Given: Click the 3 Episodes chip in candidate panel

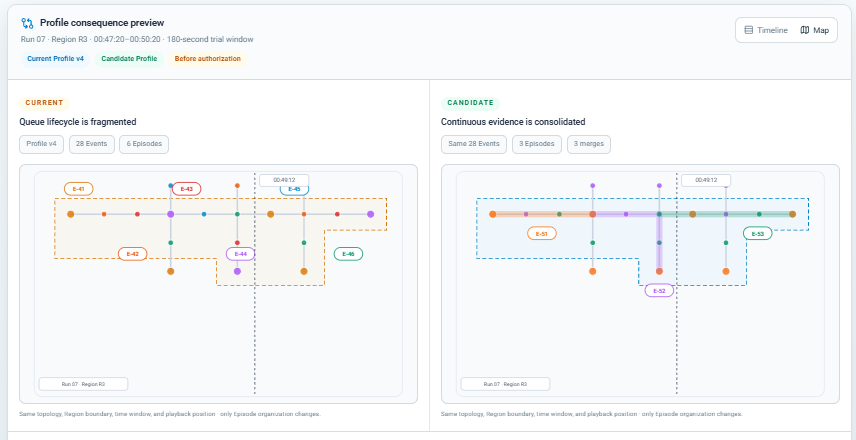Looking at the screenshot, I should point(537,144).
